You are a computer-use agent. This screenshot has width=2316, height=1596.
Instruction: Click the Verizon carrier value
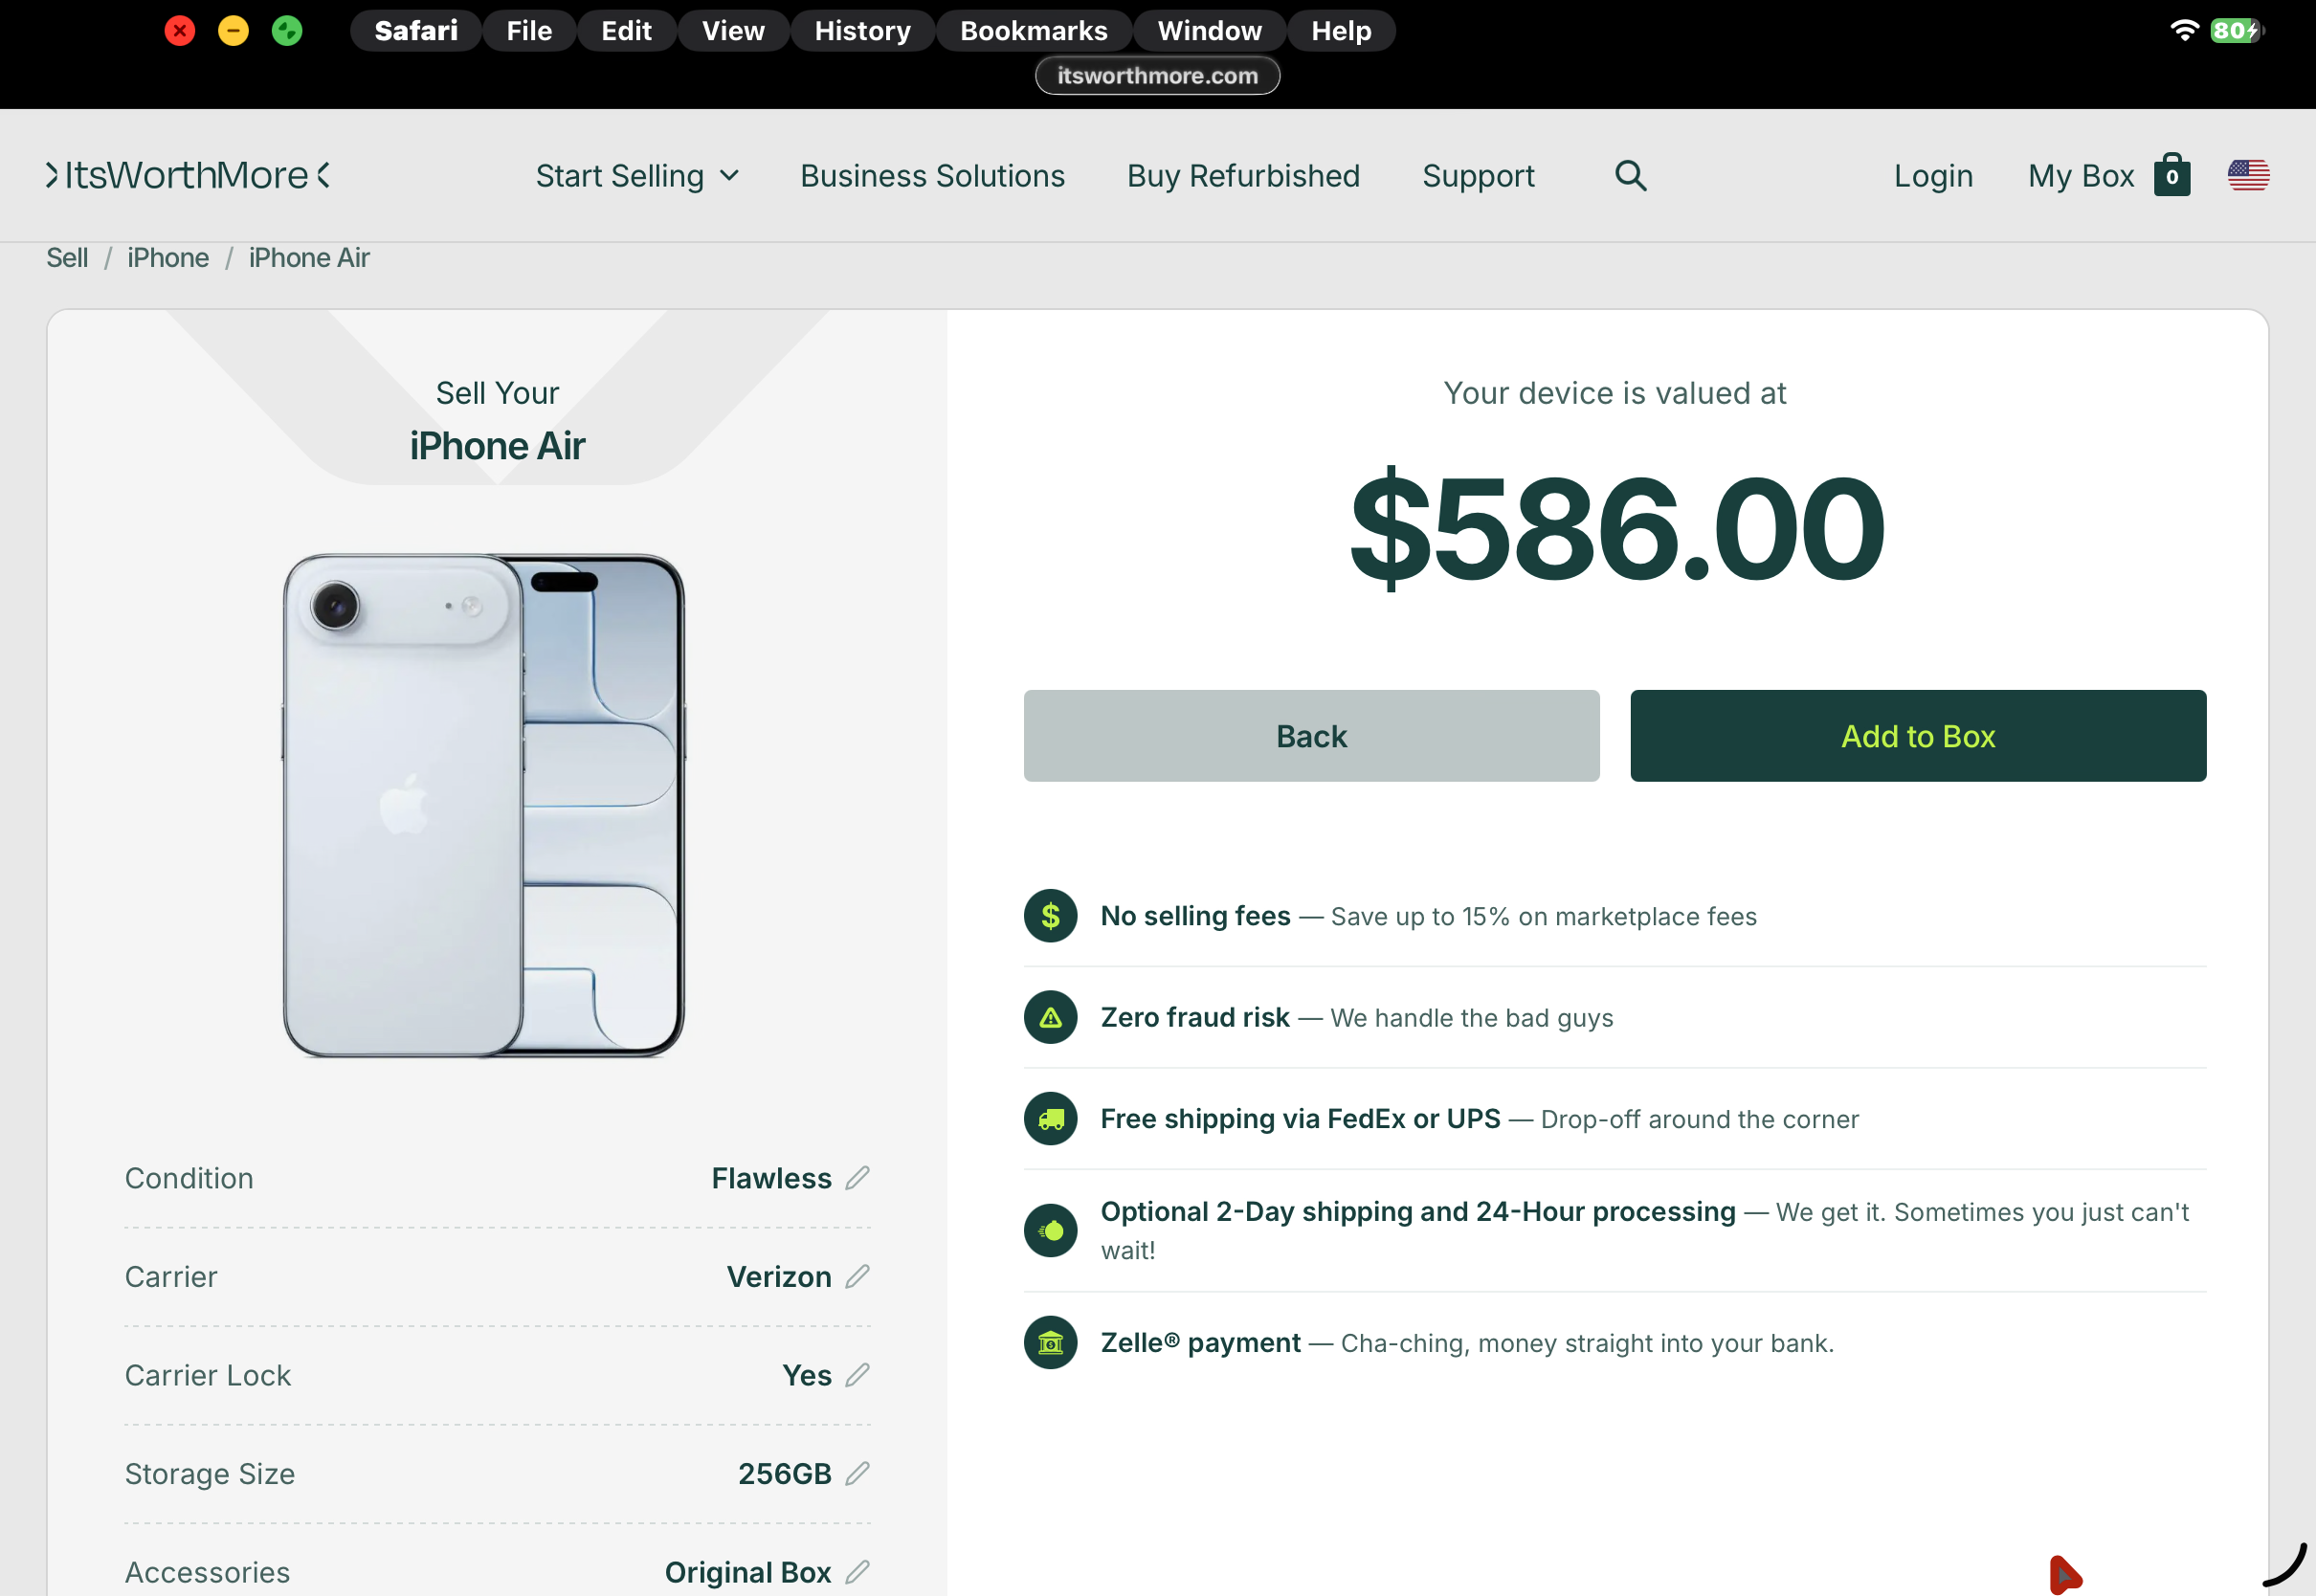[x=779, y=1277]
